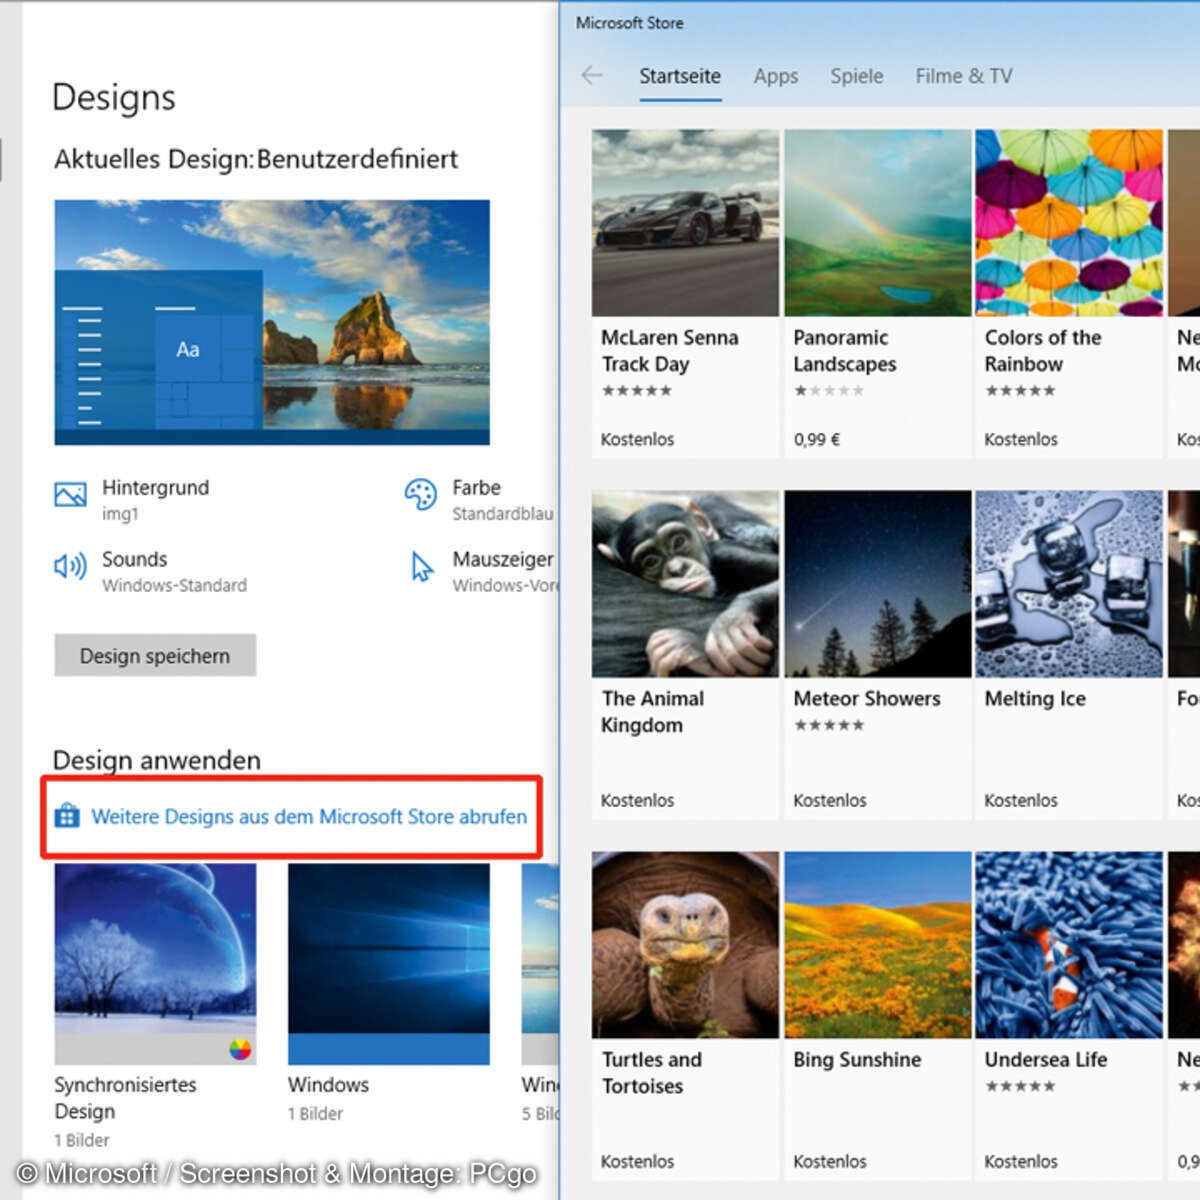Click color wheel badge on Synchronisiertes Design

coord(240,1049)
